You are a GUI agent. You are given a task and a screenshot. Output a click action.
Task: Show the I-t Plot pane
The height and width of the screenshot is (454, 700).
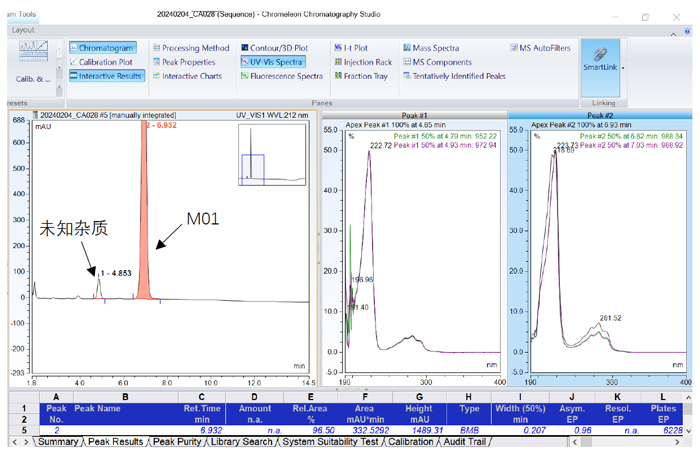353,48
